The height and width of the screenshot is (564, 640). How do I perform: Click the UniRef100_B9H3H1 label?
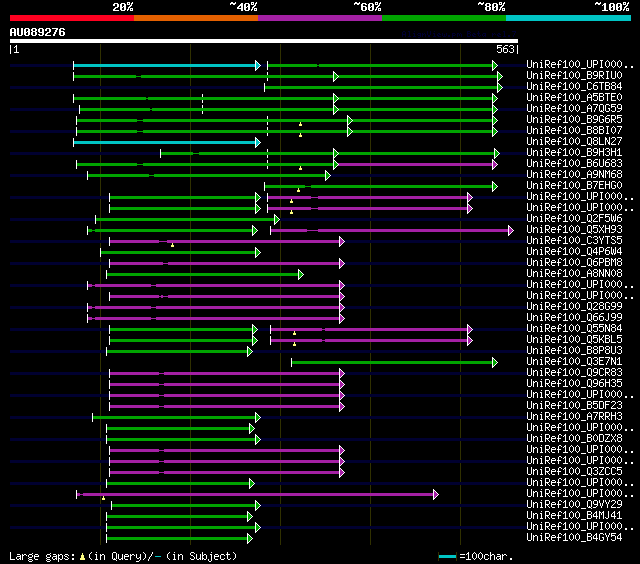pos(574,153)
